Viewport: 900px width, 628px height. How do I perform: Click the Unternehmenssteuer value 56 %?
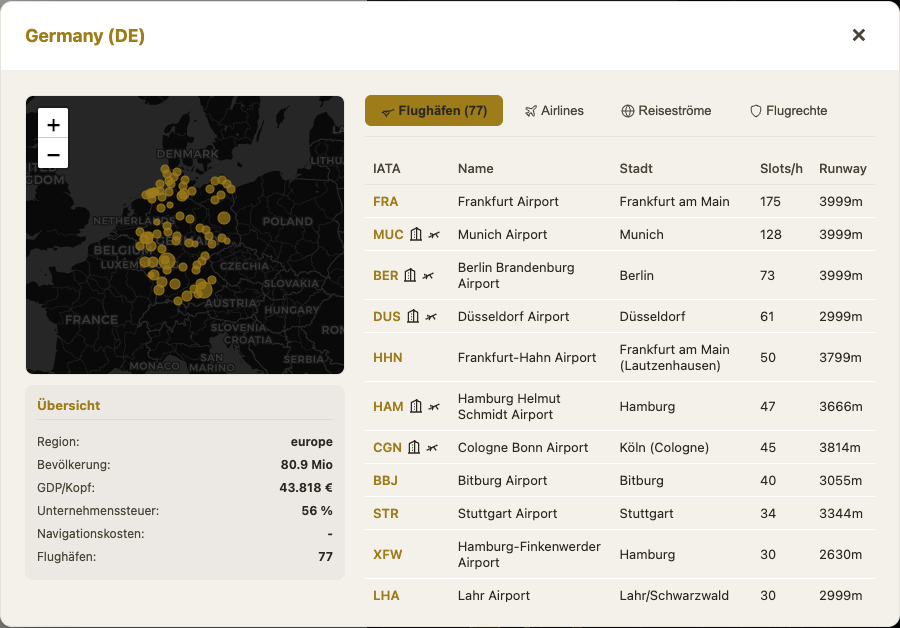click(x=317, y=510)
